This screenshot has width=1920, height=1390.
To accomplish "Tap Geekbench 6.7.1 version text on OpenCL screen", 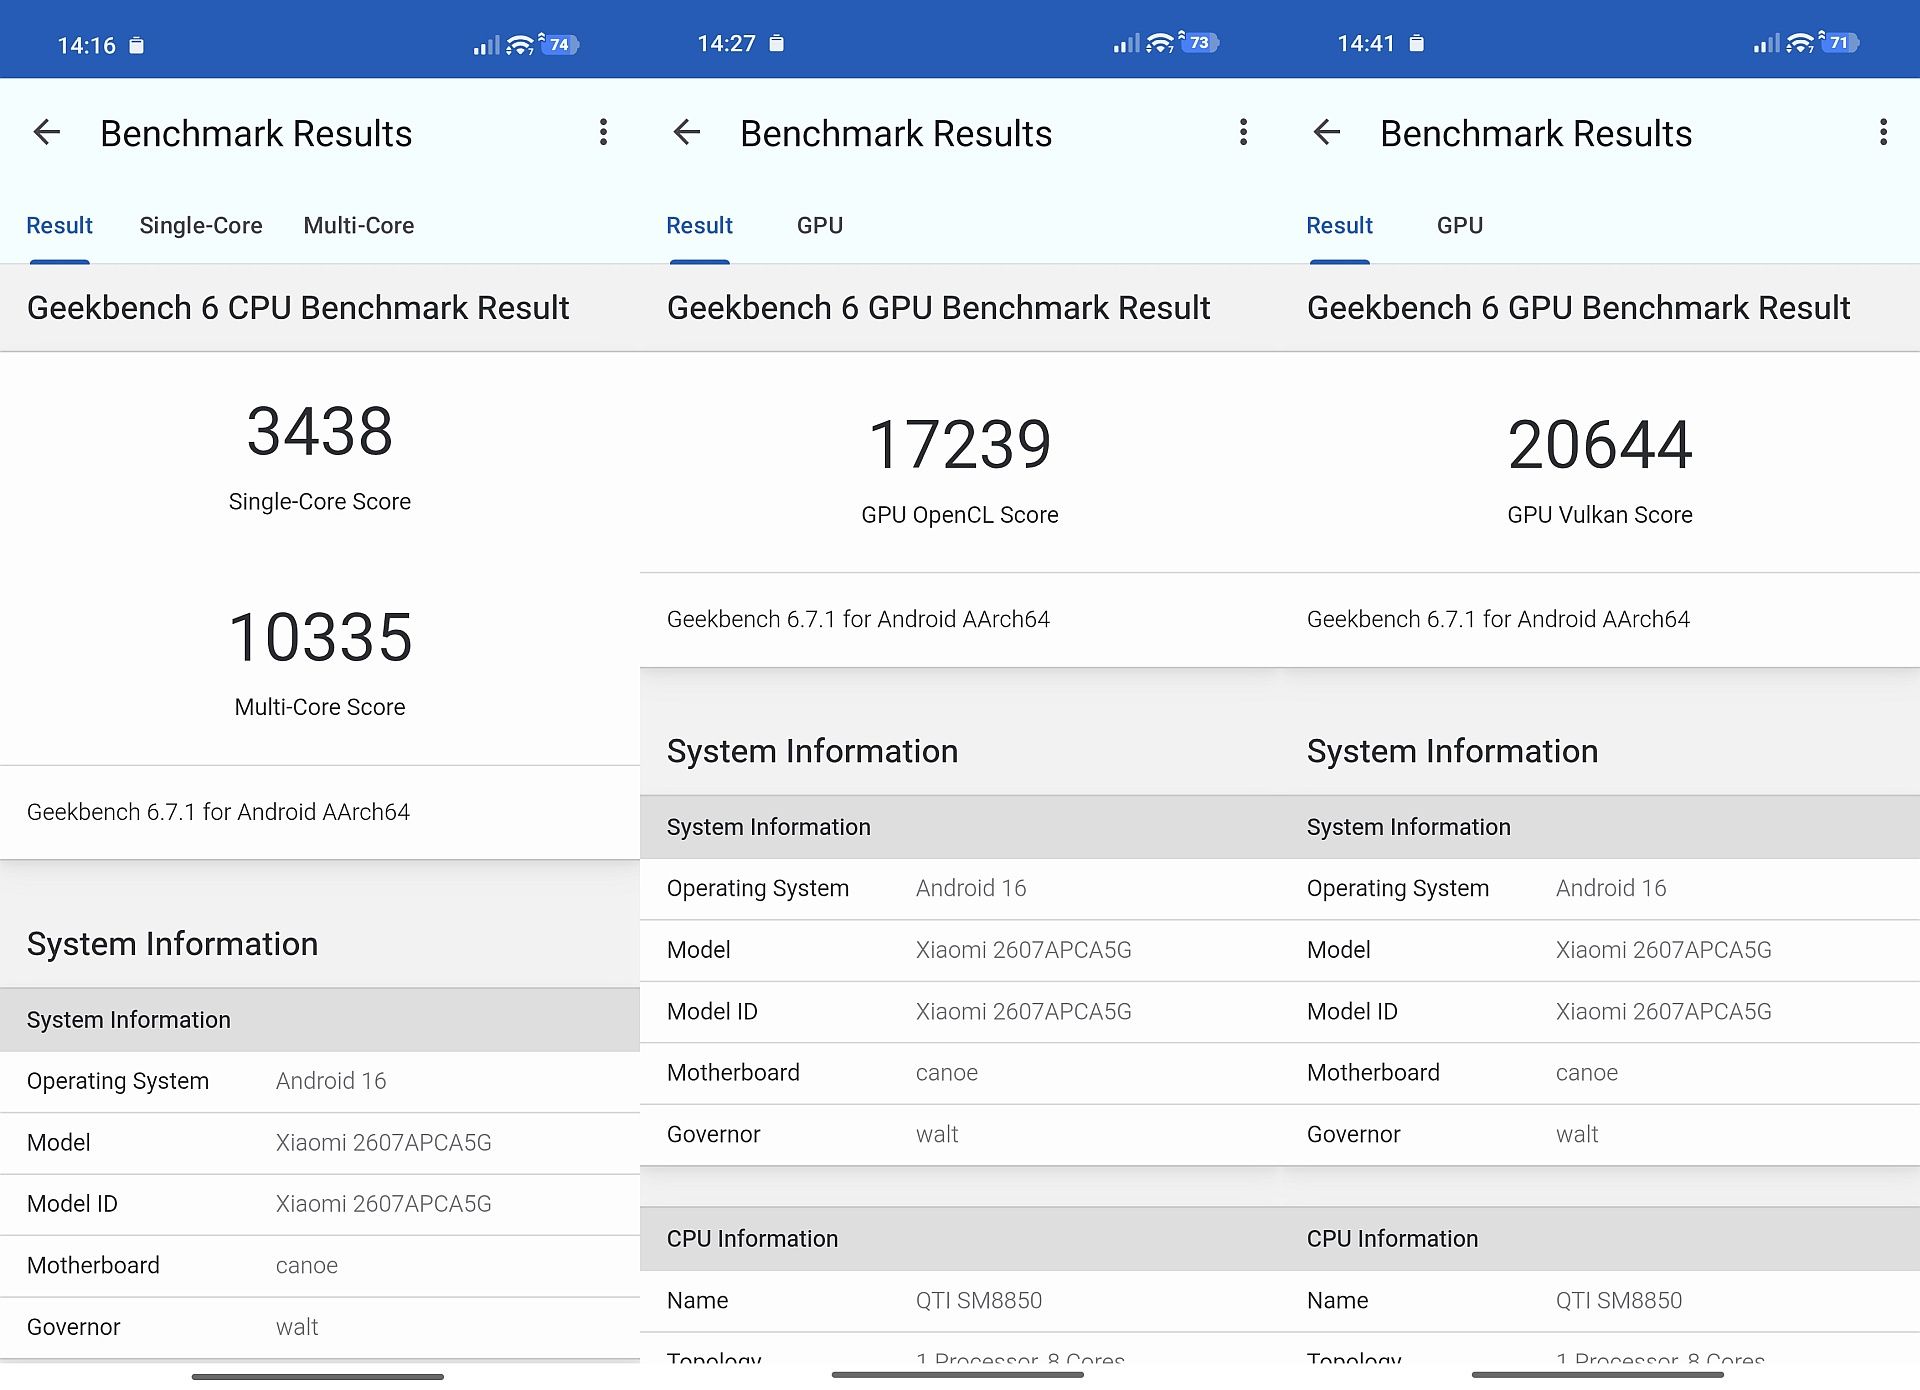I will point(858,619).
